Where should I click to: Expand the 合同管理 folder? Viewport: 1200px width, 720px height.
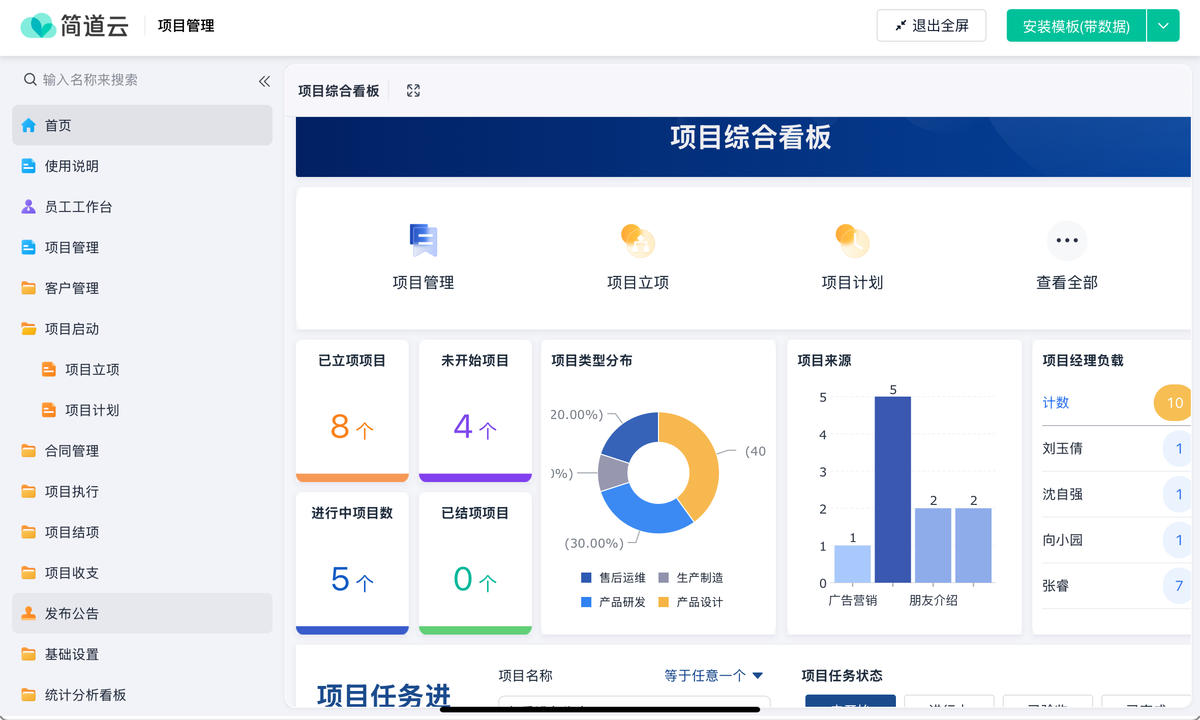pyautogui.click(x=142, y=451)
